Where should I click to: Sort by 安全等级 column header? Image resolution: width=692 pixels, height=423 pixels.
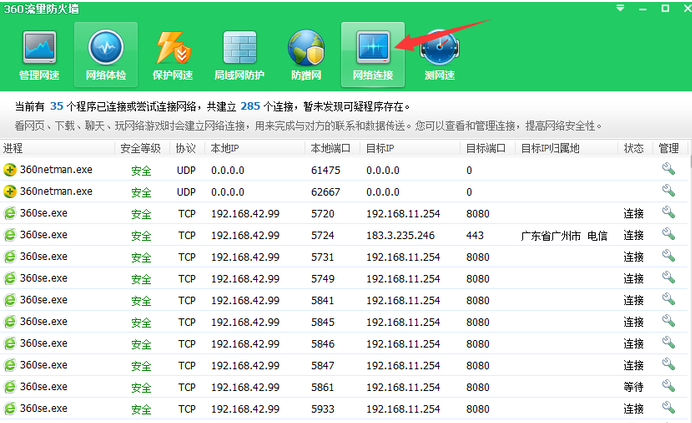click(142, 148)
